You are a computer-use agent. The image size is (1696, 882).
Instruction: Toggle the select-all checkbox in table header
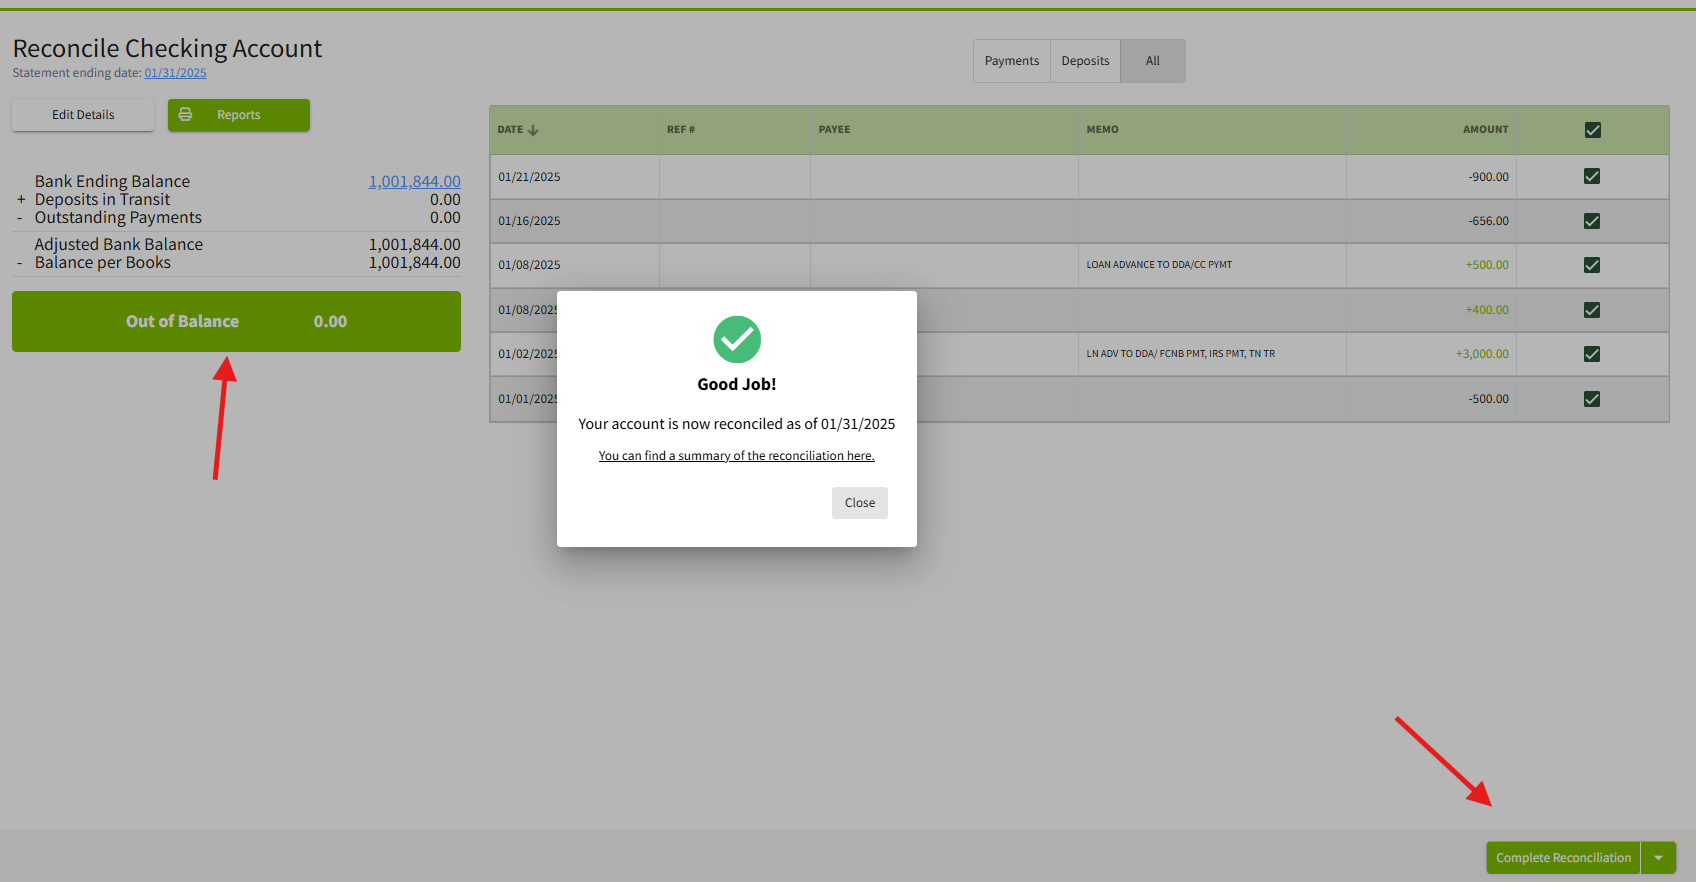pyautogui.click(x=1592, y=130)
